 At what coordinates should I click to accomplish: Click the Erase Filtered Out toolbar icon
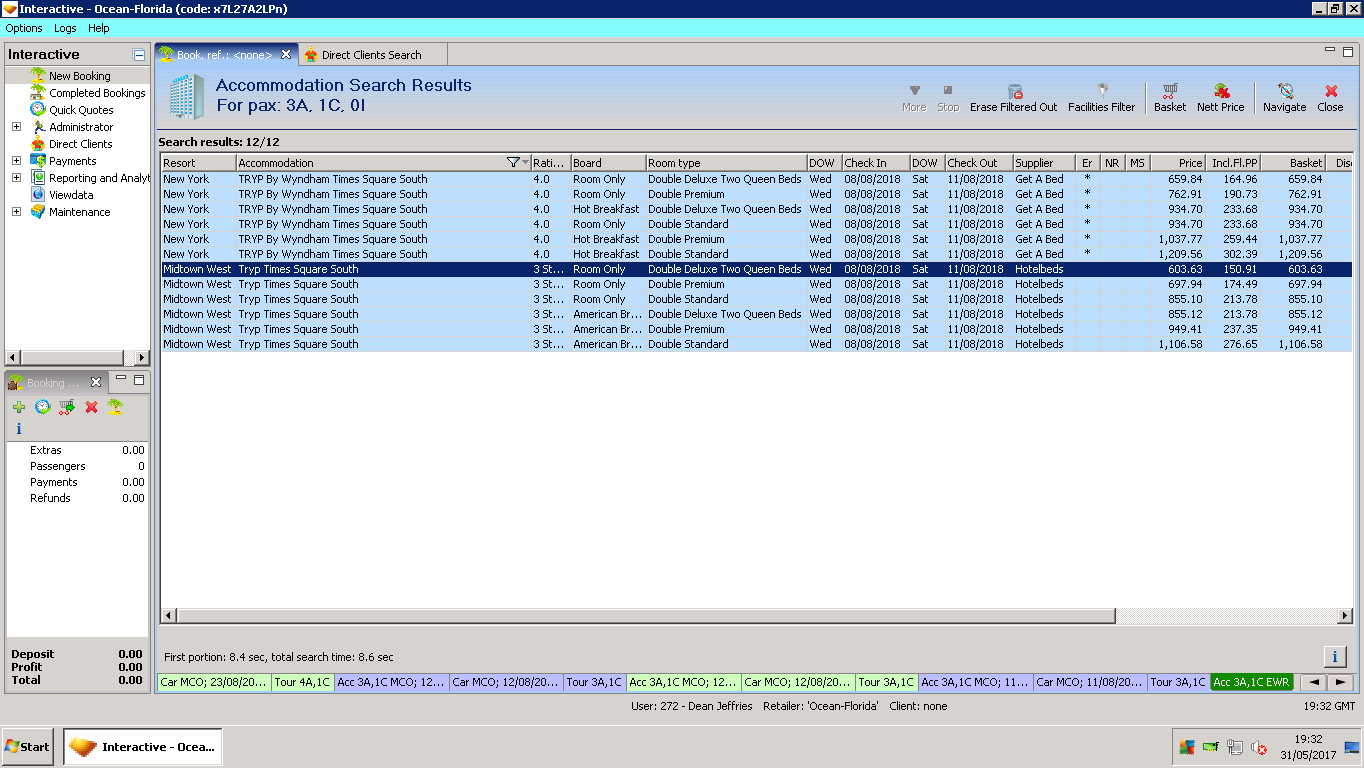pos(1014,91)
